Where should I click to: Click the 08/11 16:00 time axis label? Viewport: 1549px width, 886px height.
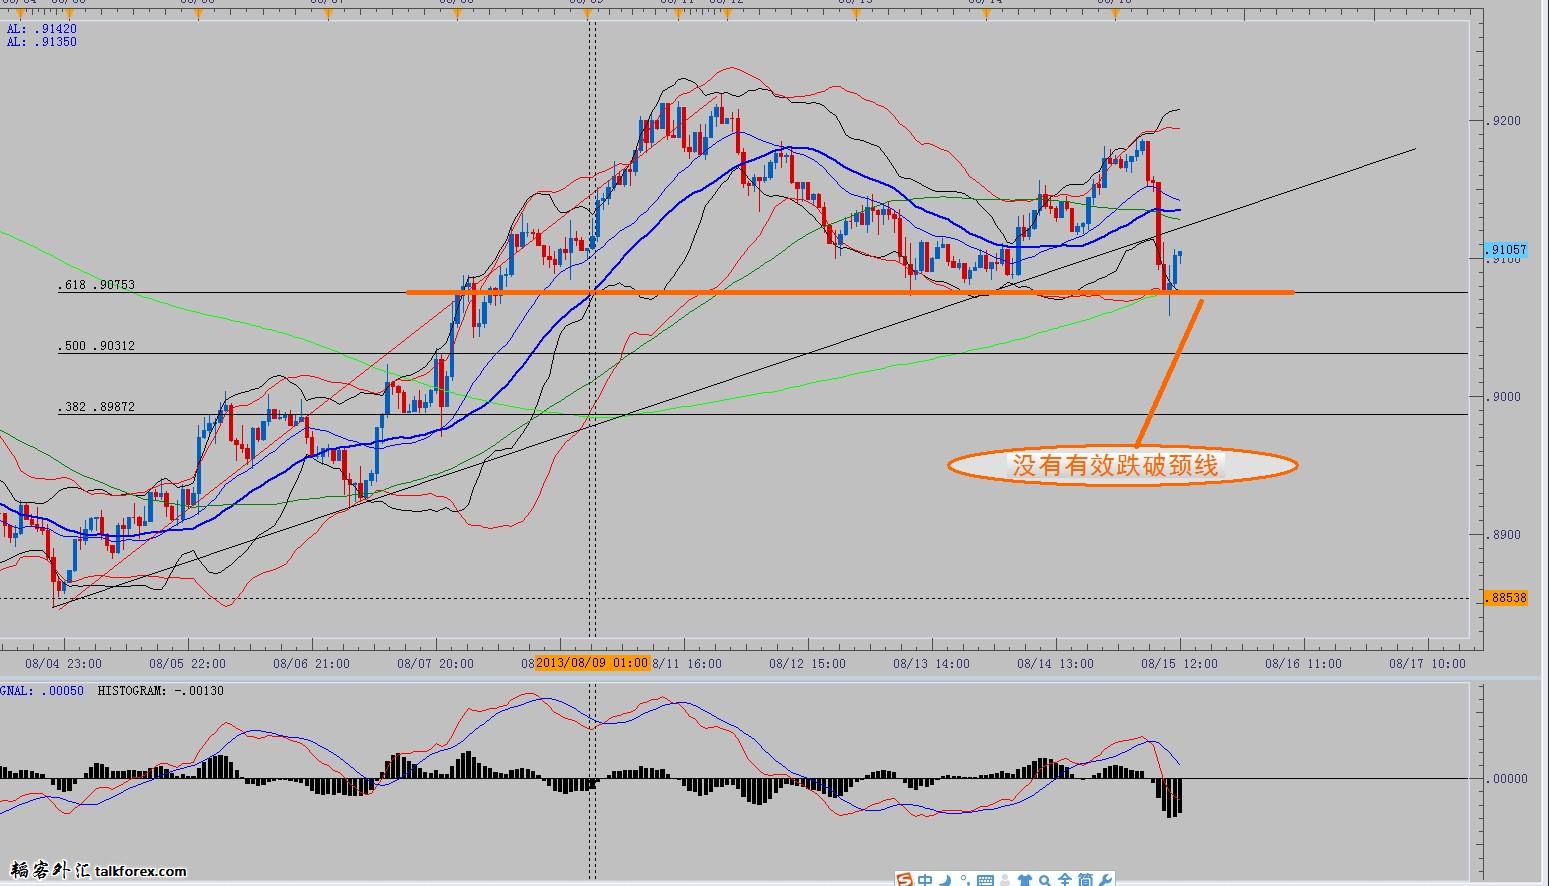(687, 663)
